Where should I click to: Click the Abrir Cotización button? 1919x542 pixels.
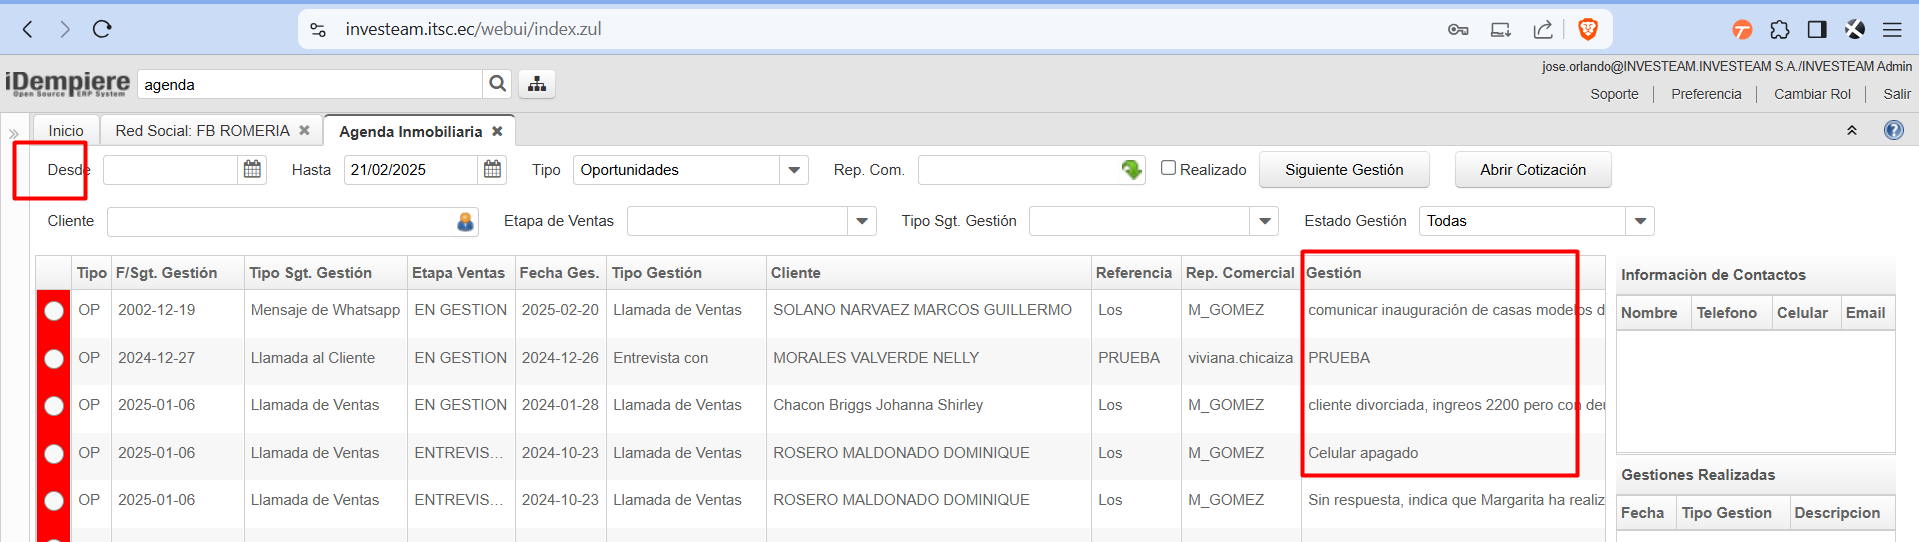pyautogui.click(x=1532, y=170)
